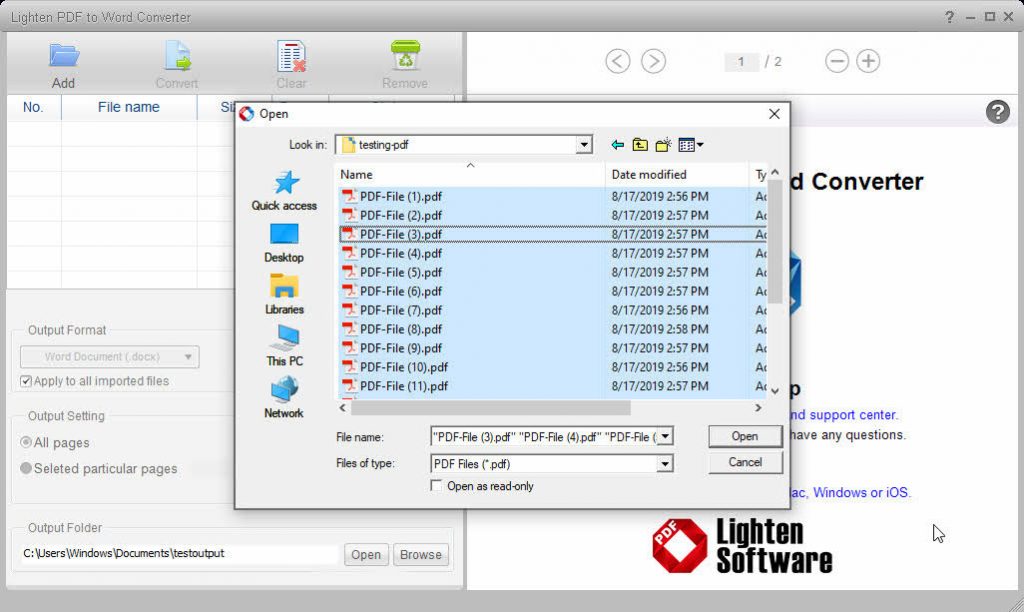Screen dimensions: 1024x612
Task: Select the Seleted particular pages radio button
Action: tap(26, 468)
